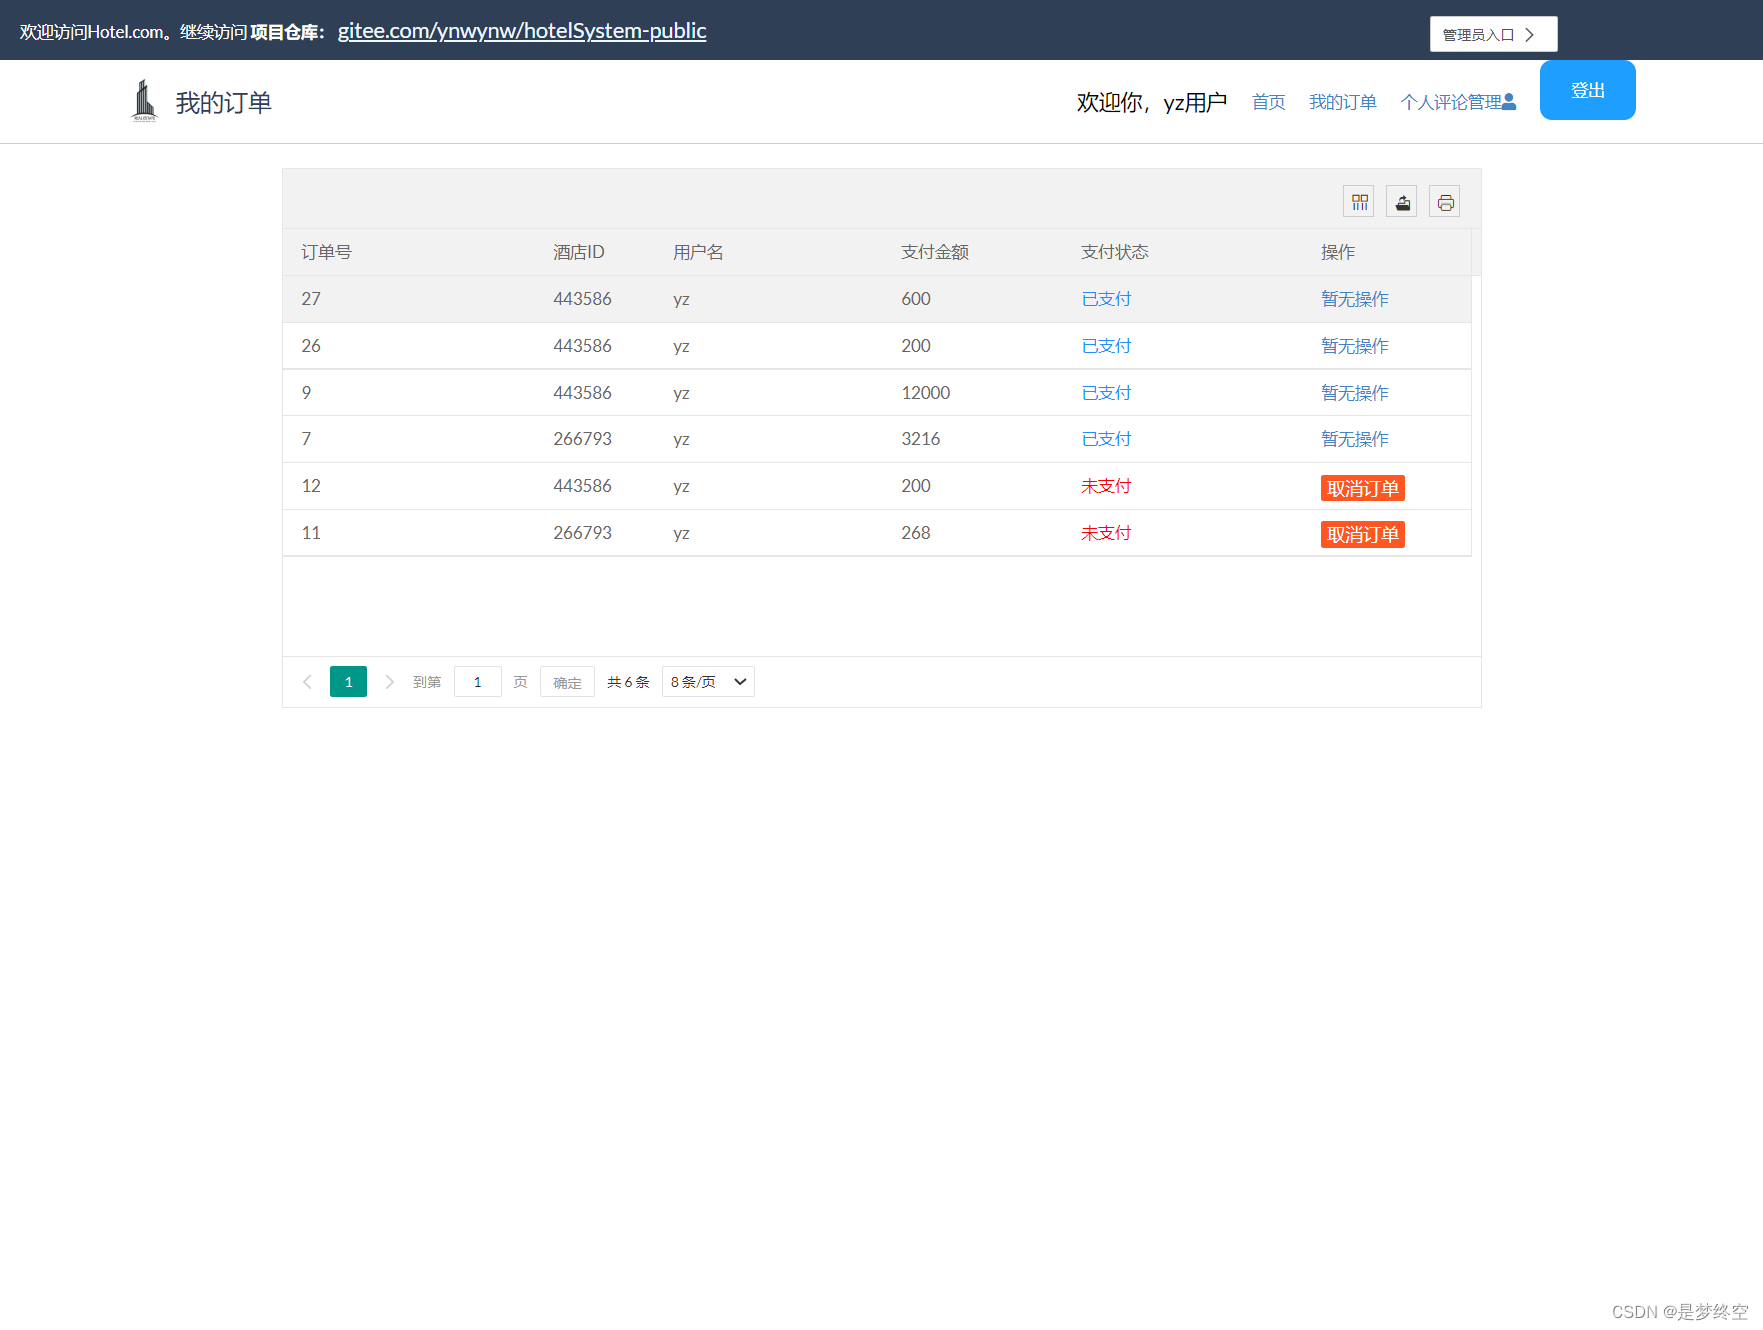Screen dimensions: 1763x1330
Task: Click the user profile icon beside 个人评论管理
Action: click(1509, 102)
